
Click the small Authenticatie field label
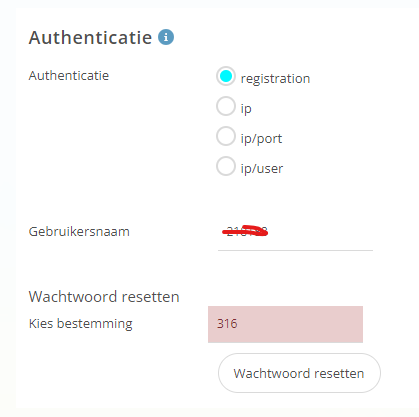[x=69, y=76]
